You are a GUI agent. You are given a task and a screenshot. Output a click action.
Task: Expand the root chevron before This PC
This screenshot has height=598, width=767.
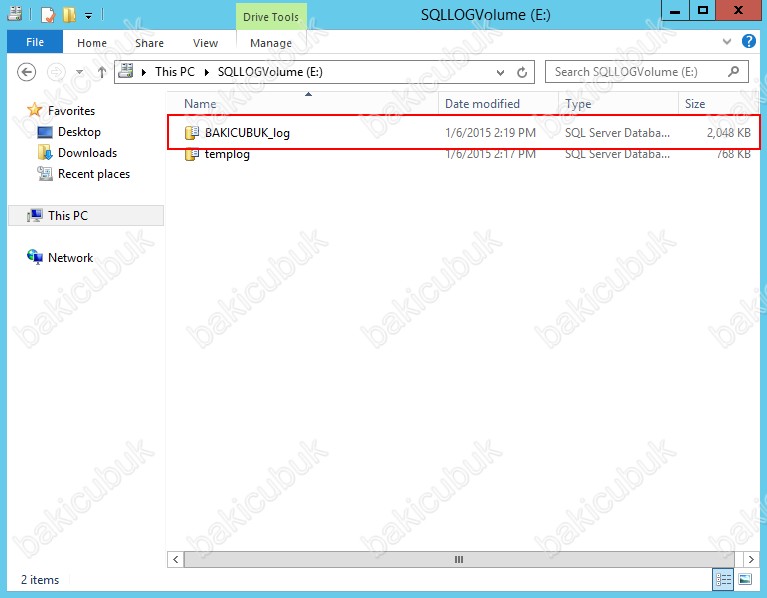[144, 72]
